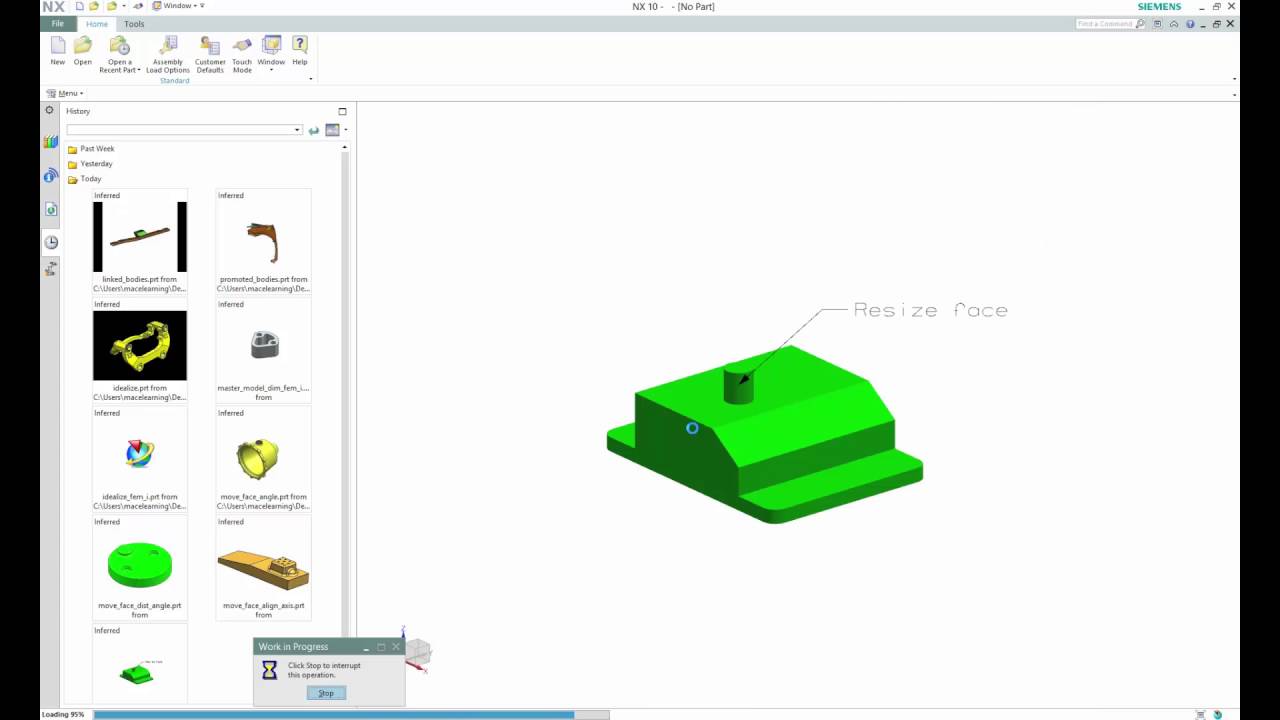Collapse the Today folder
The image size is (1280, 720).
click(x=84, y=179)
